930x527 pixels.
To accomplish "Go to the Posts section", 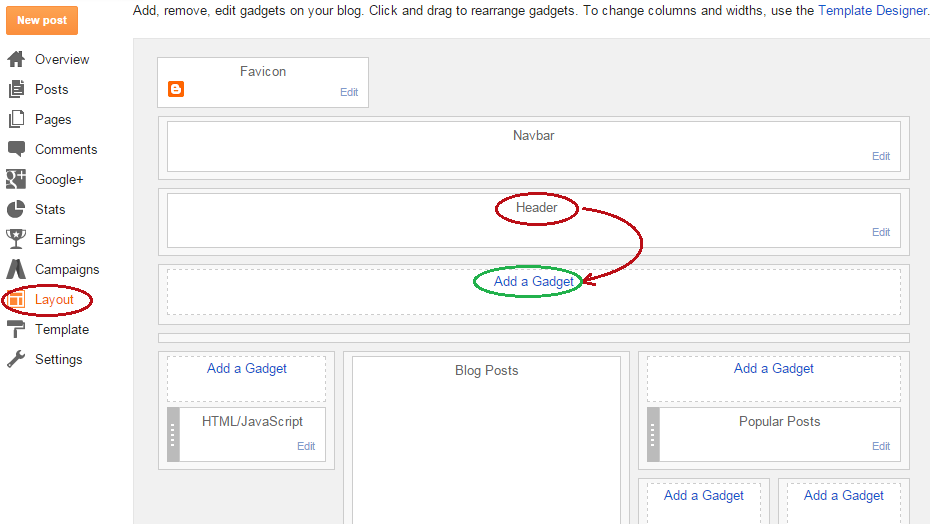I will coord(52,90).
